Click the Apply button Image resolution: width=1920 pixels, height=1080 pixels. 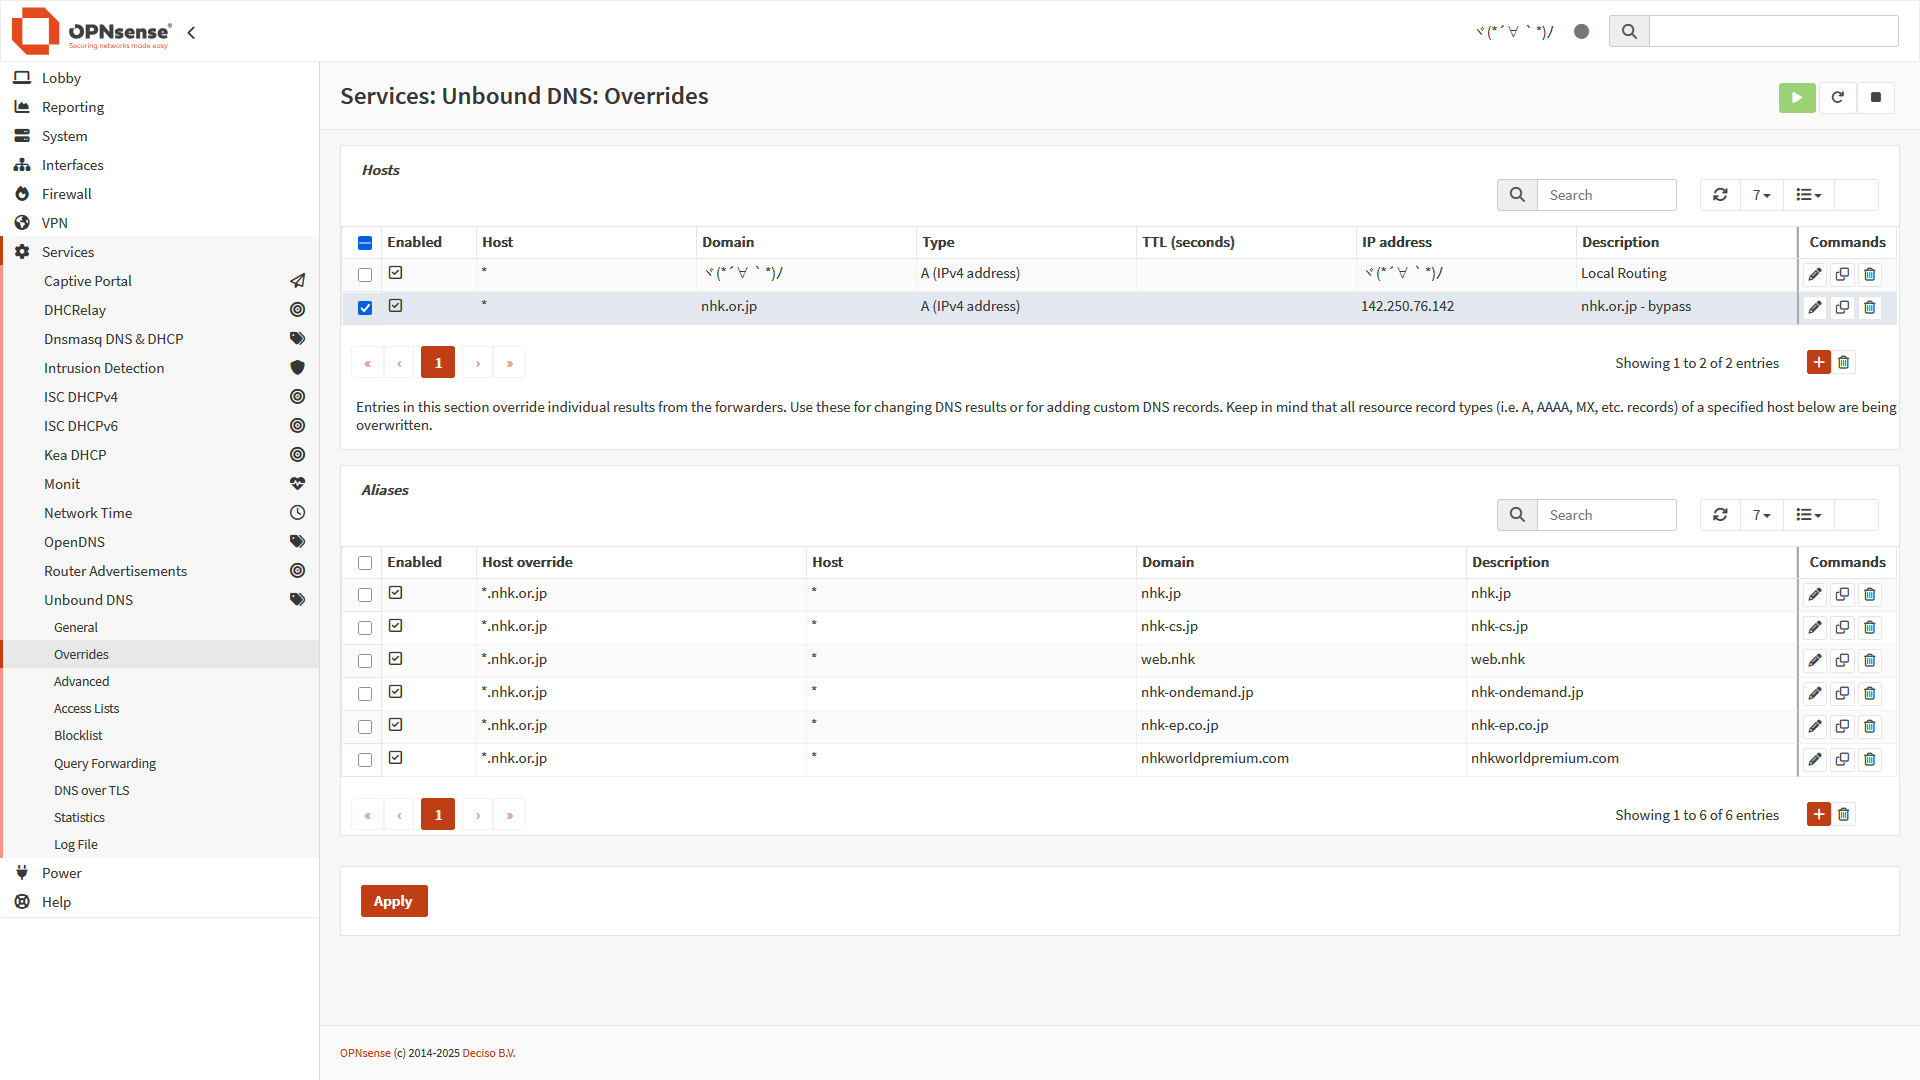393,901
